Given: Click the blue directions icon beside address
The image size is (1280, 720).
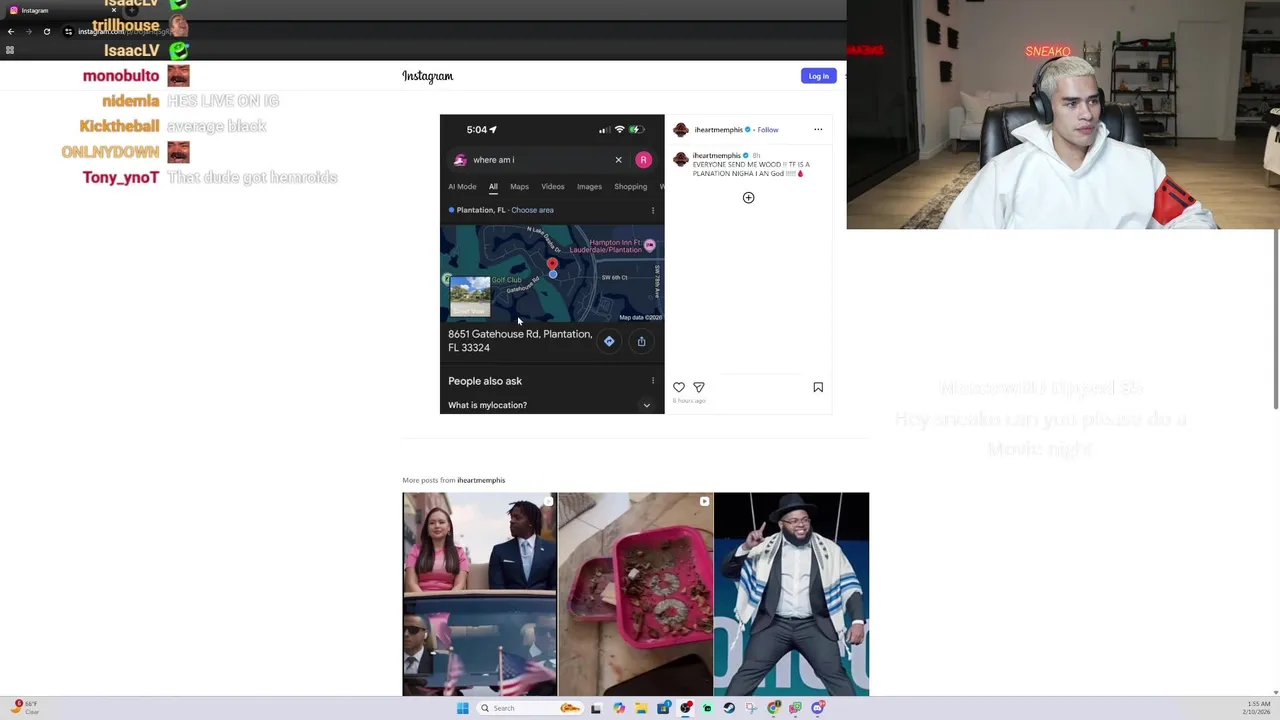Looking at the screenshot, I should click(x=609, y=341).
